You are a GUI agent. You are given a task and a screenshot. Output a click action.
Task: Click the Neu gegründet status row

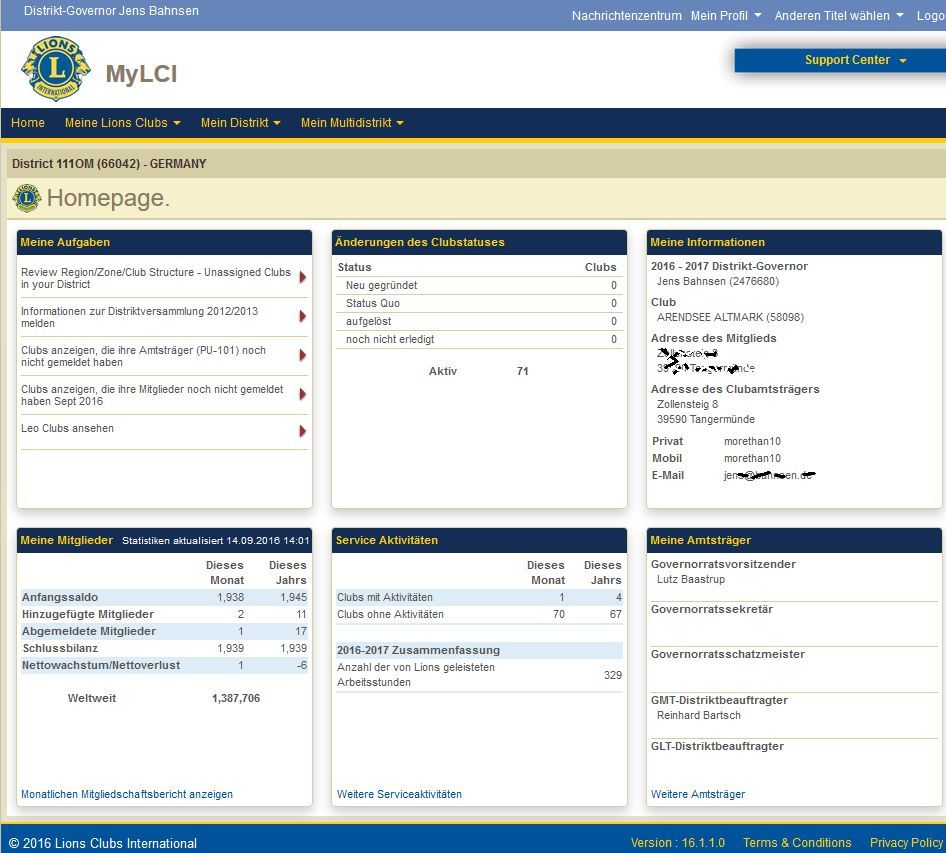(479, 285)
